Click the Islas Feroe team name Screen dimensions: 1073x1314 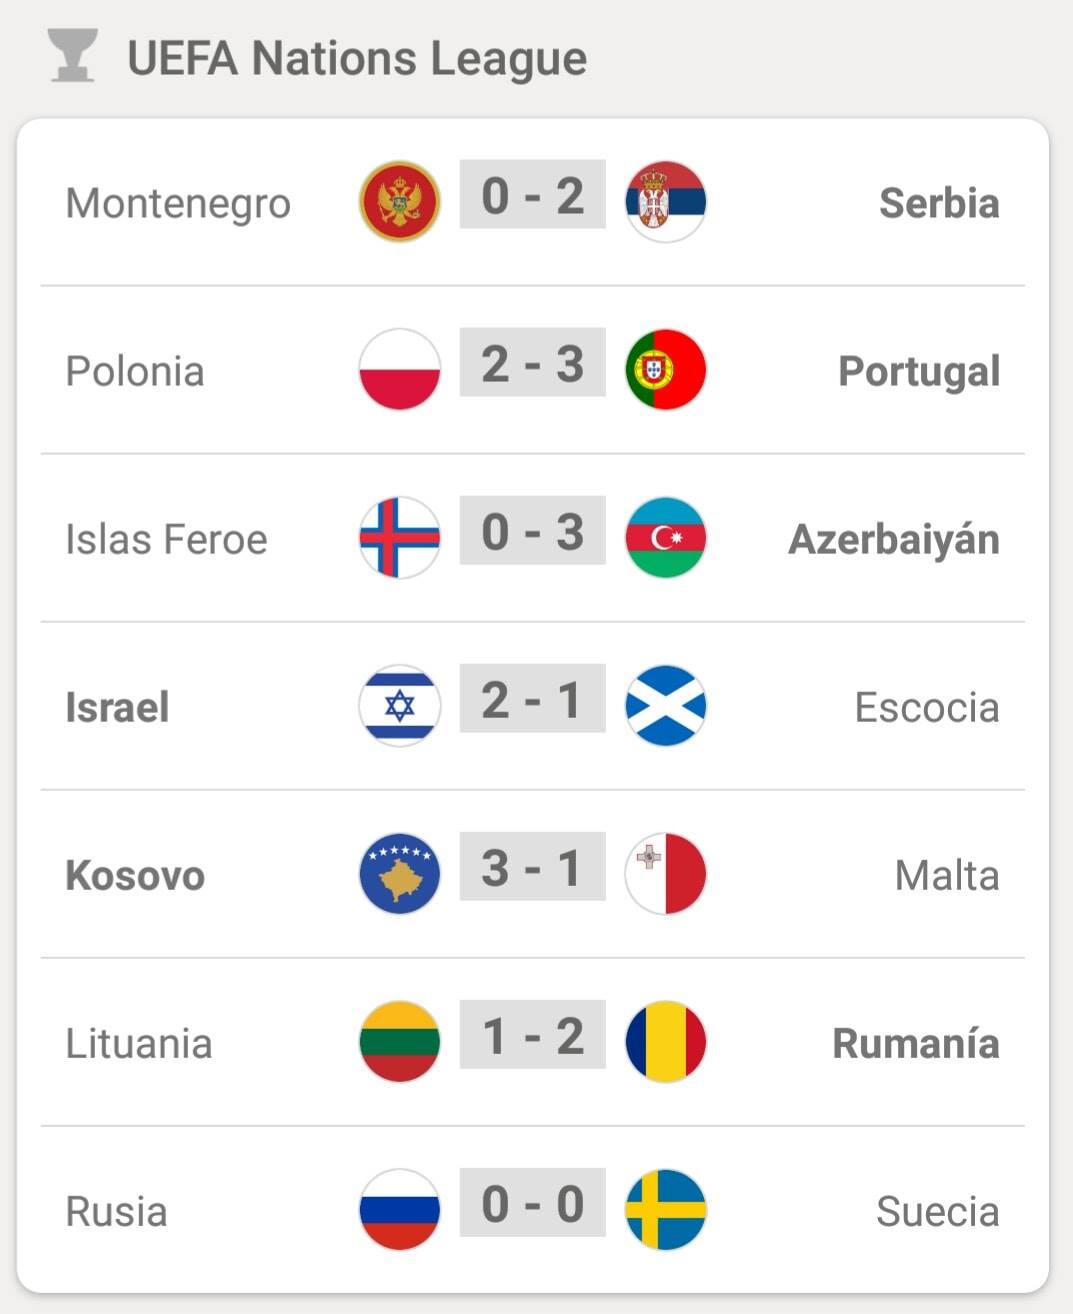[x=166, y=539]
